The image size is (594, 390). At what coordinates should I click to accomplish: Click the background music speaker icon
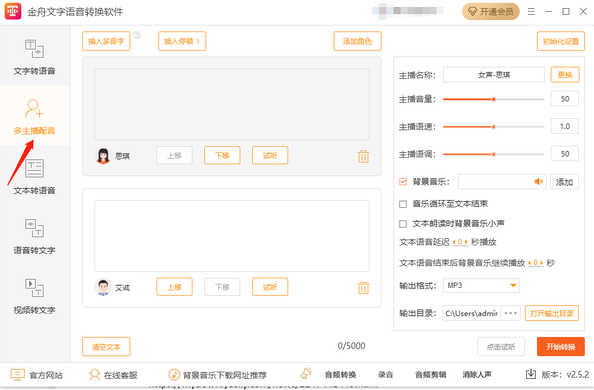[x=538, y=182]
